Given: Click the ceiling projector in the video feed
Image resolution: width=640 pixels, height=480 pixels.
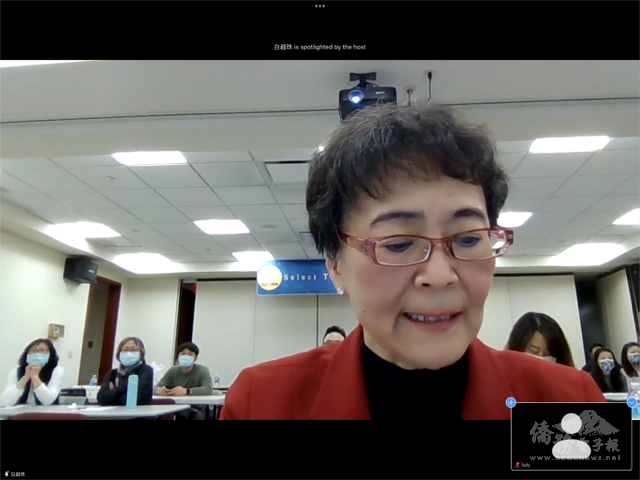Looking at the screenshot, I should [365, 97].
